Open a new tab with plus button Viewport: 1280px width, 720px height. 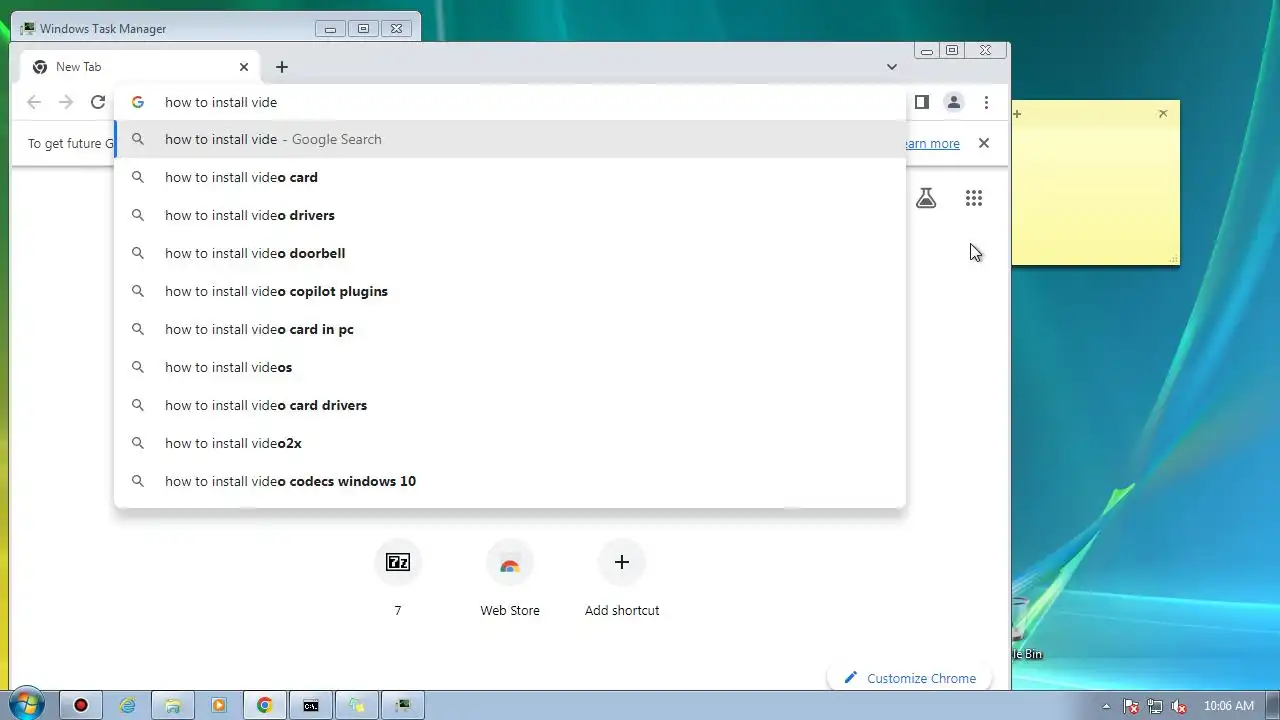282,67
